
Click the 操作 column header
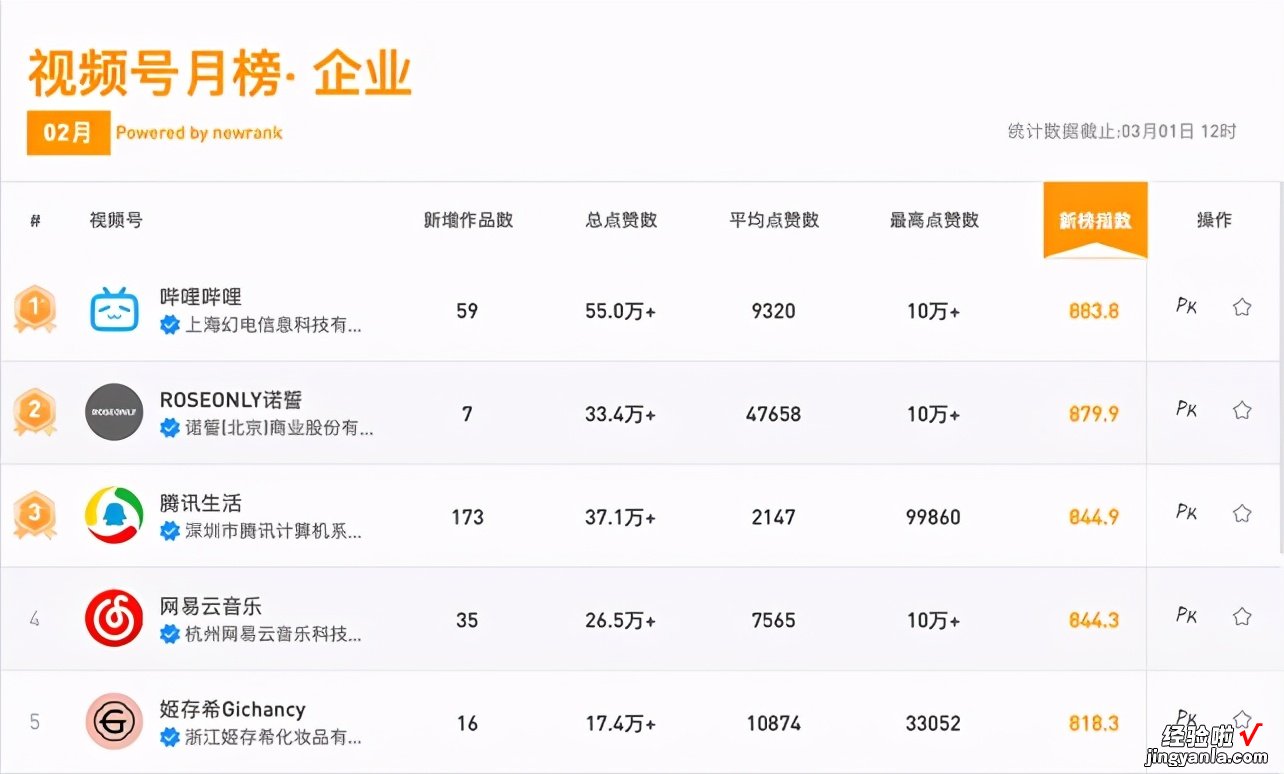coord(1214,220)
